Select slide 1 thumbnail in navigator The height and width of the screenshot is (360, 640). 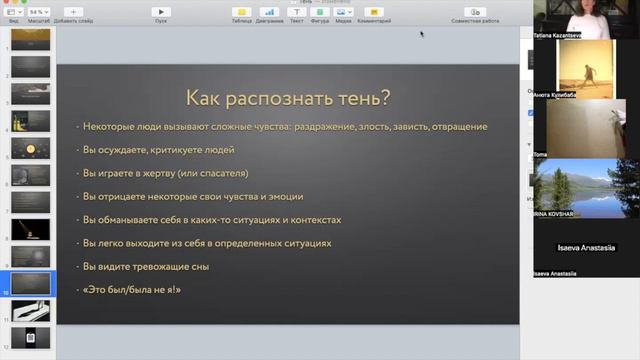point(31,40)
